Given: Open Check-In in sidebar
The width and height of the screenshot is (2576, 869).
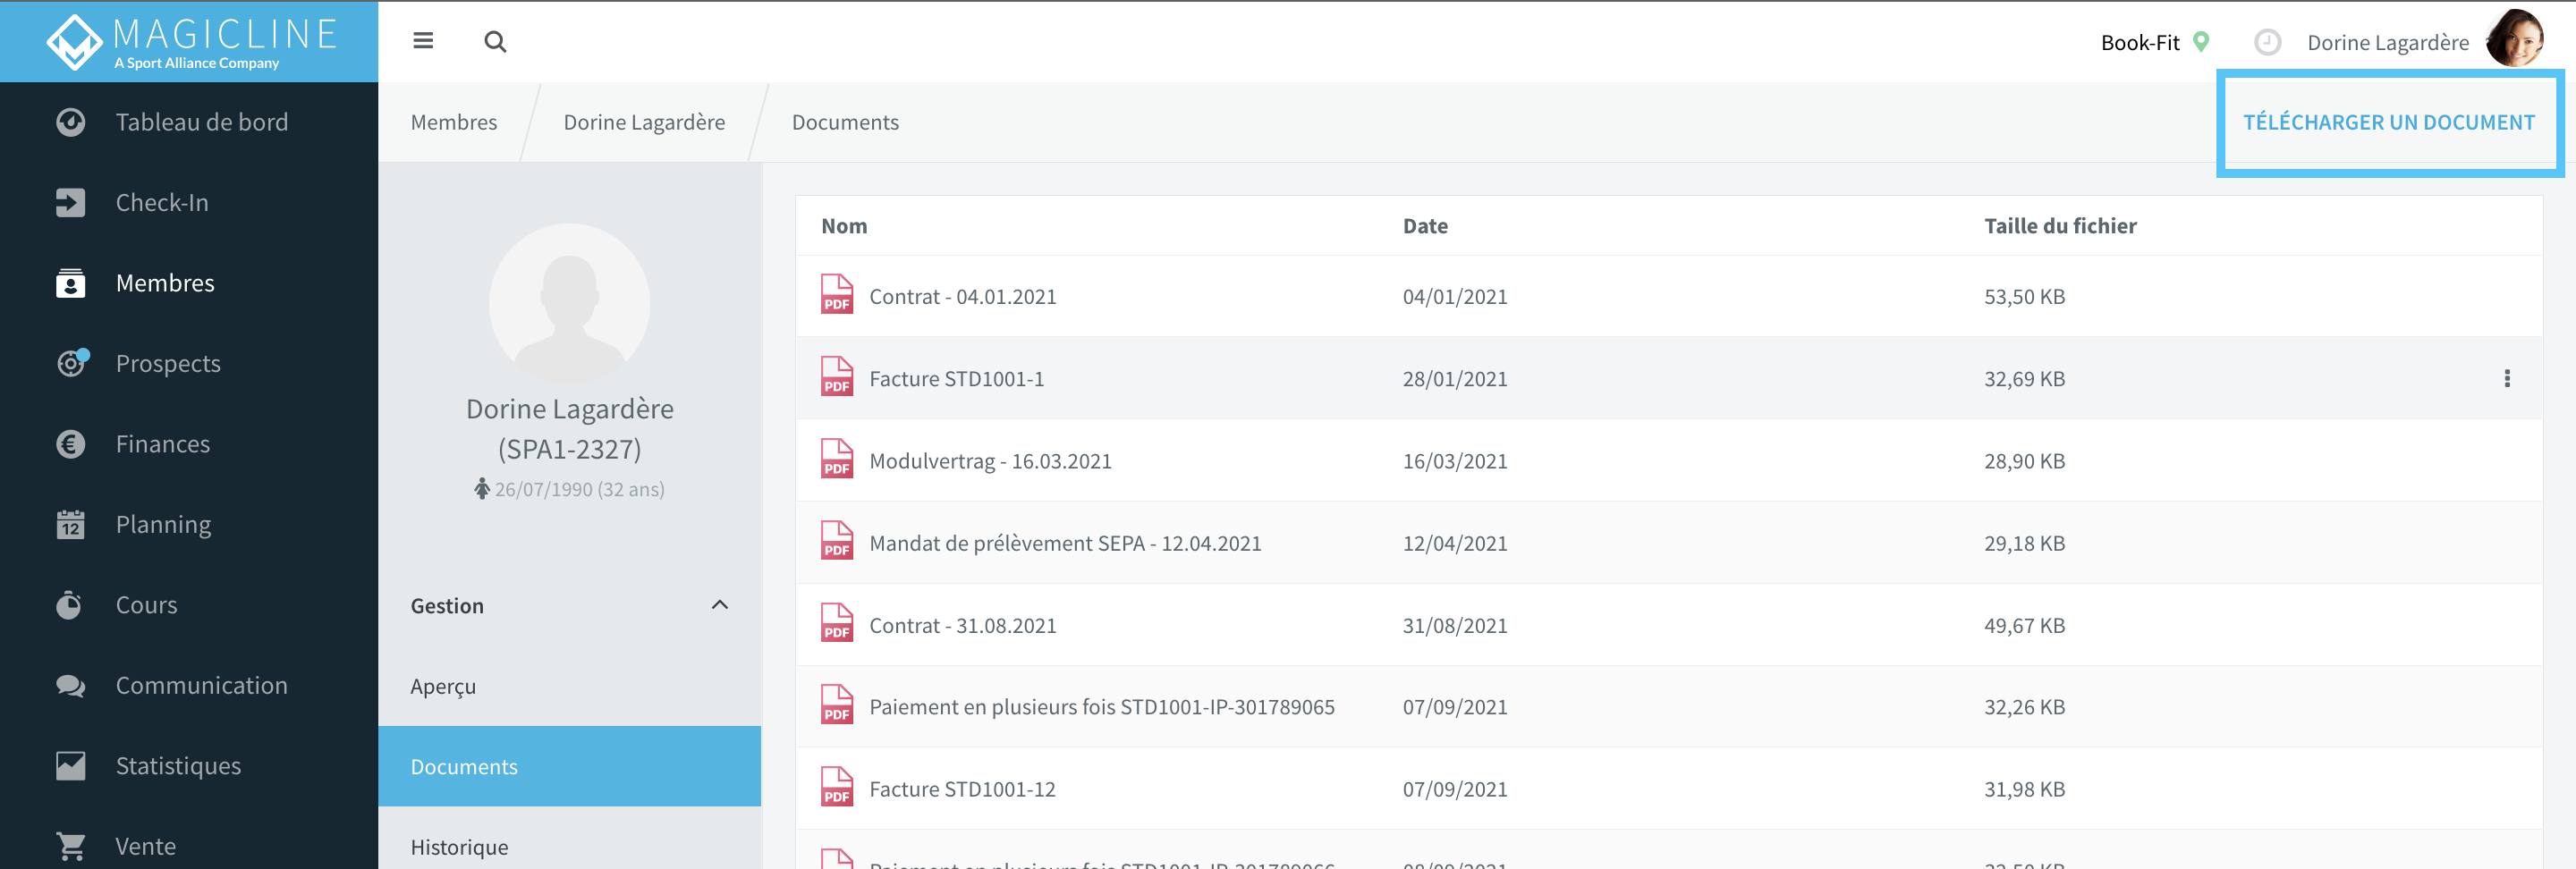Looking at the screenshot, I should click(x=162, y=202).
